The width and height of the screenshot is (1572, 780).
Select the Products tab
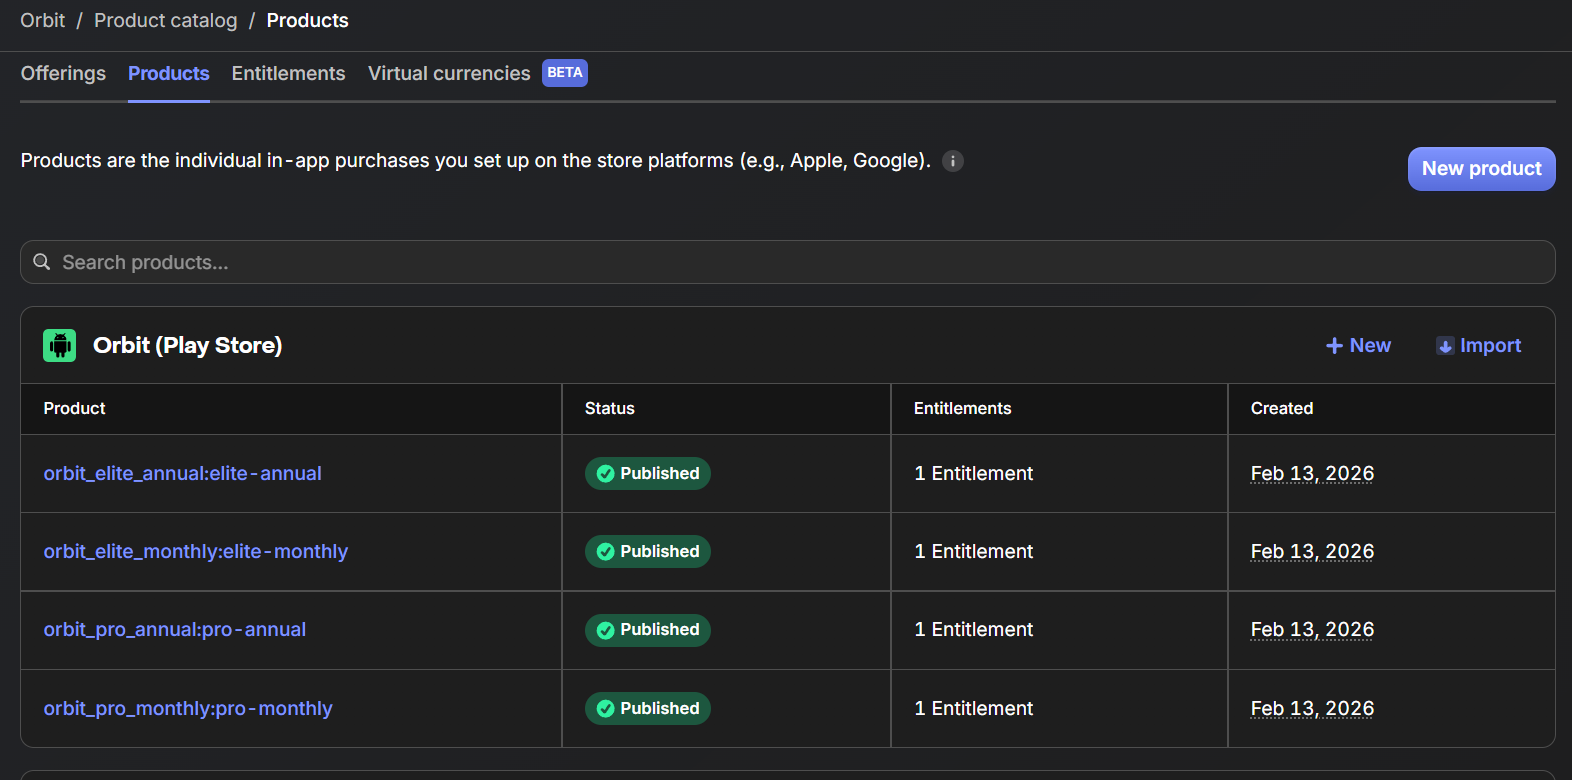click(169, 73)
